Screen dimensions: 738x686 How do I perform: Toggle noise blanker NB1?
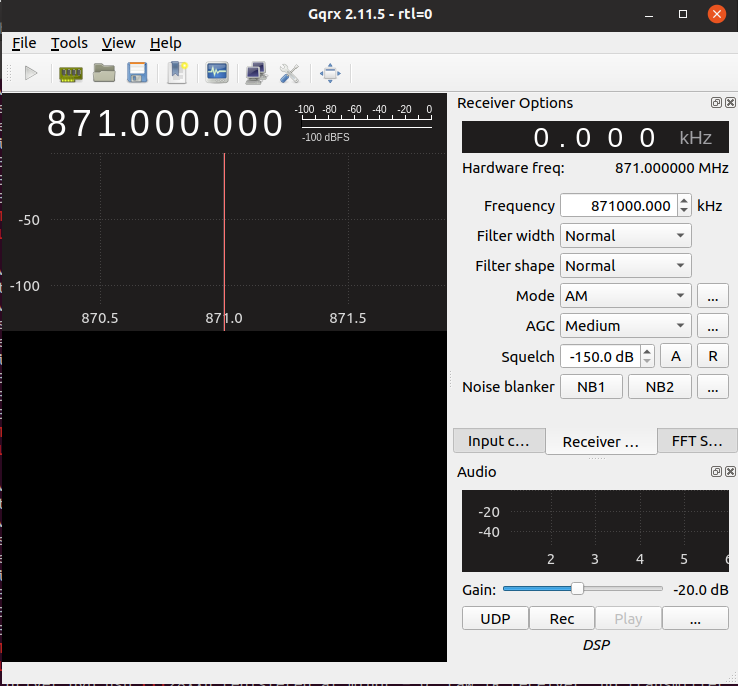click(x=591, y=387)
